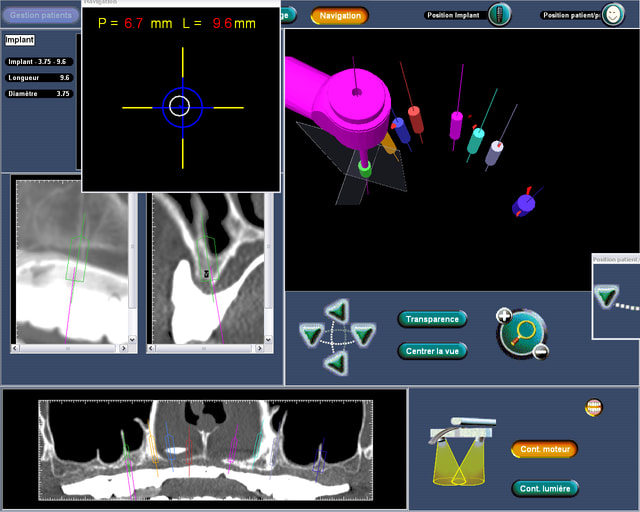Toggle Cont. lumière control
640x512 pixels.
[545, 489]
